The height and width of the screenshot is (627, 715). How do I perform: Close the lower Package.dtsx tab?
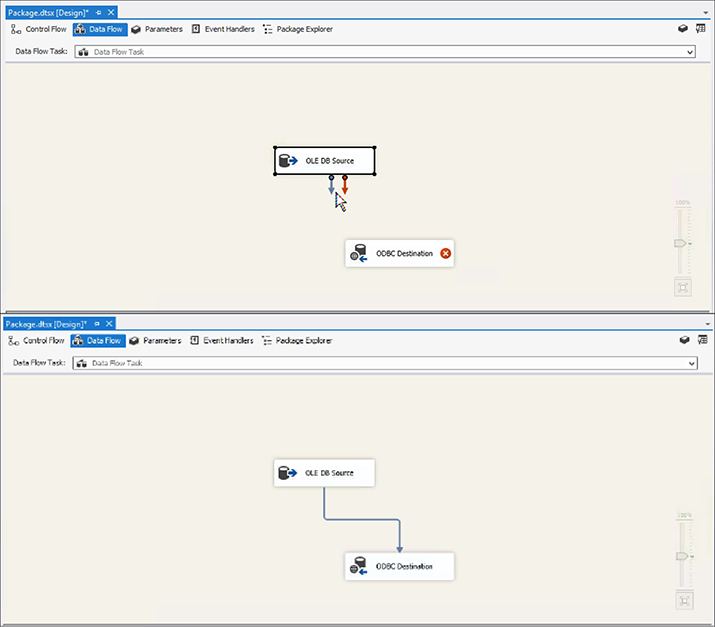(x=109, y=324)
